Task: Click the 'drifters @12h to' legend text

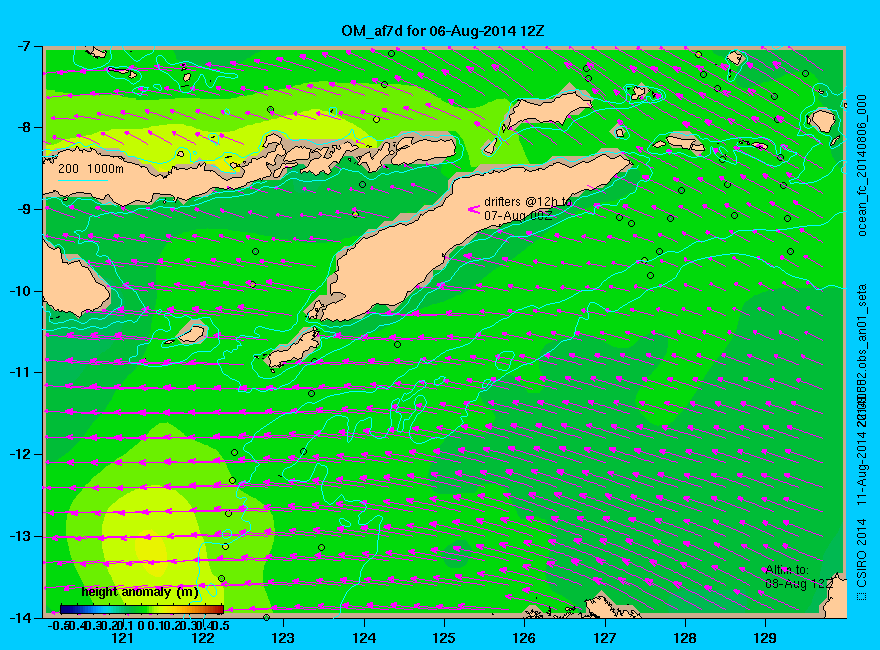Action: coord(528,202)
